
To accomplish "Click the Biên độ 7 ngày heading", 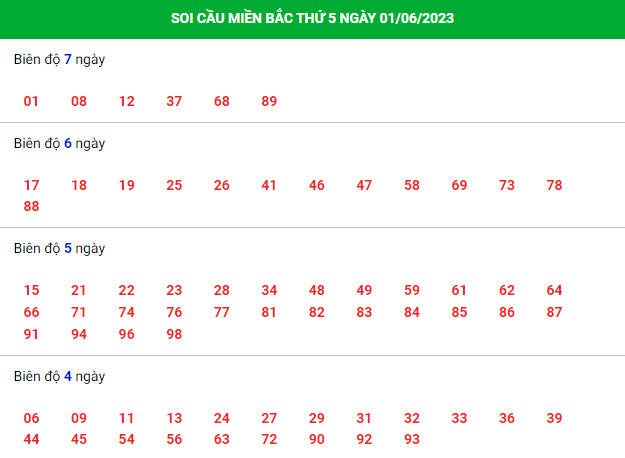I will 59,59.
